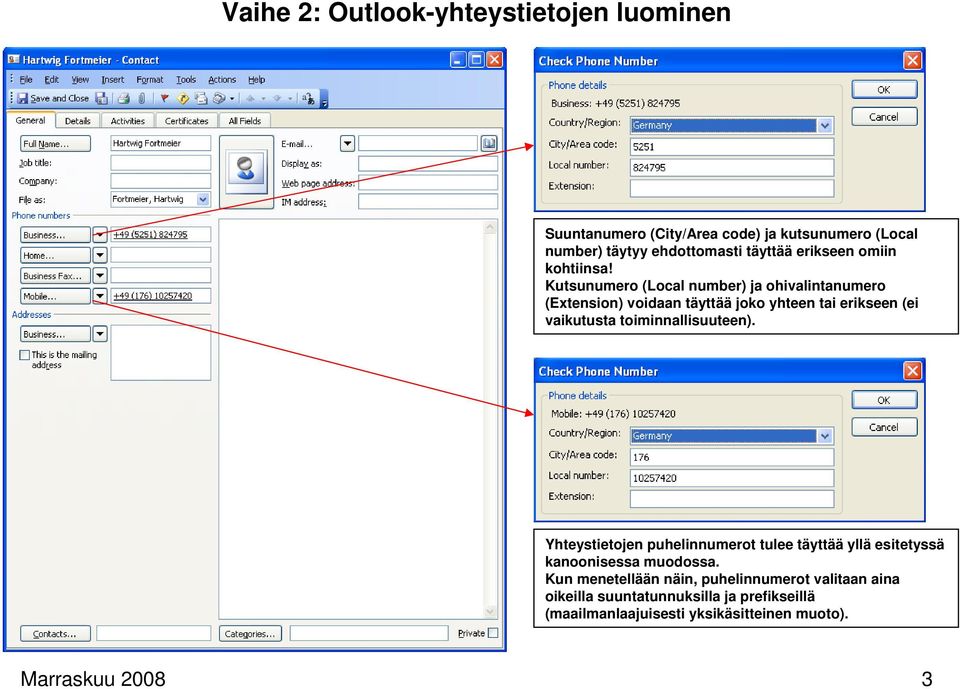960x689 pixels.
Task: Open dropdown arrow beside Mobile... button
Action: click(x=100, y=296)
